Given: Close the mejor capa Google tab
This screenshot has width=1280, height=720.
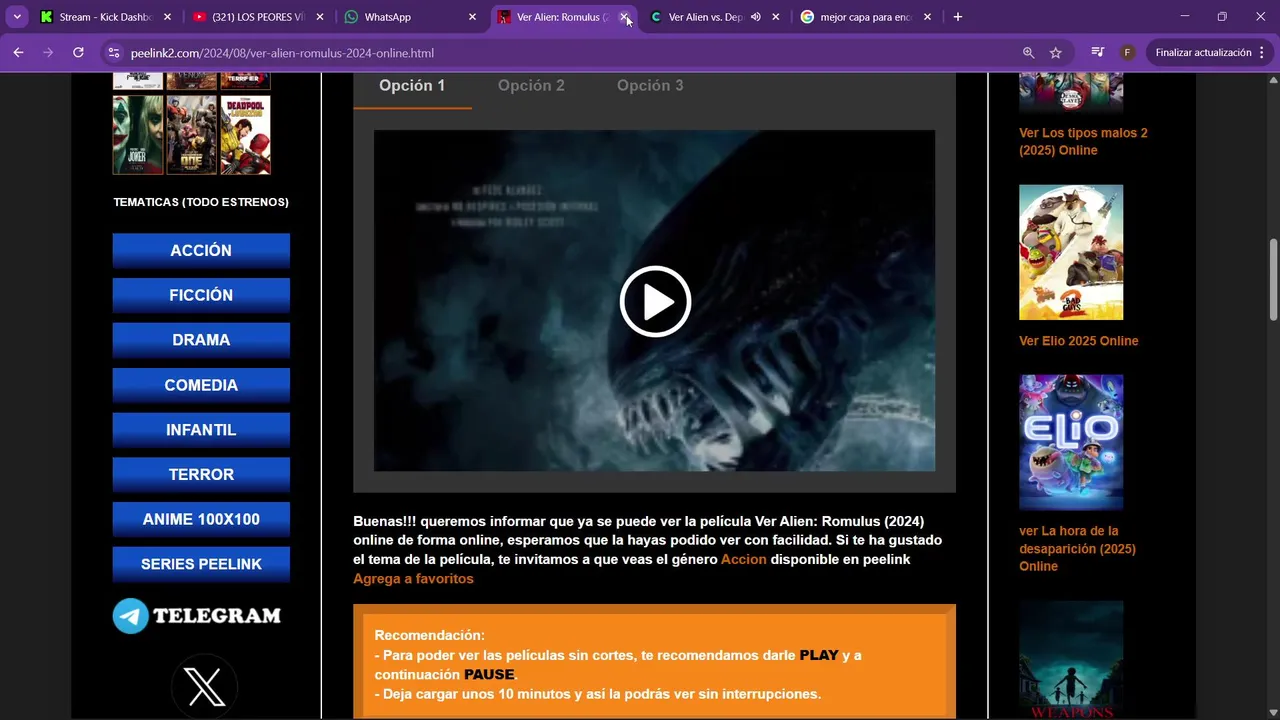Looking at the screenshot, I should pyautogui.click(x=927, y=17).
